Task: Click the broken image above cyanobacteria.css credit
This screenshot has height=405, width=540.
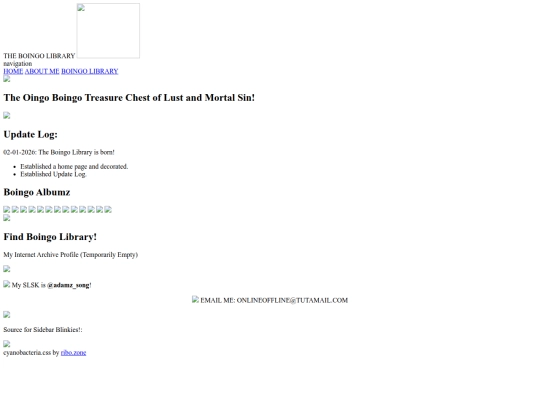Action: coord(7,344)
